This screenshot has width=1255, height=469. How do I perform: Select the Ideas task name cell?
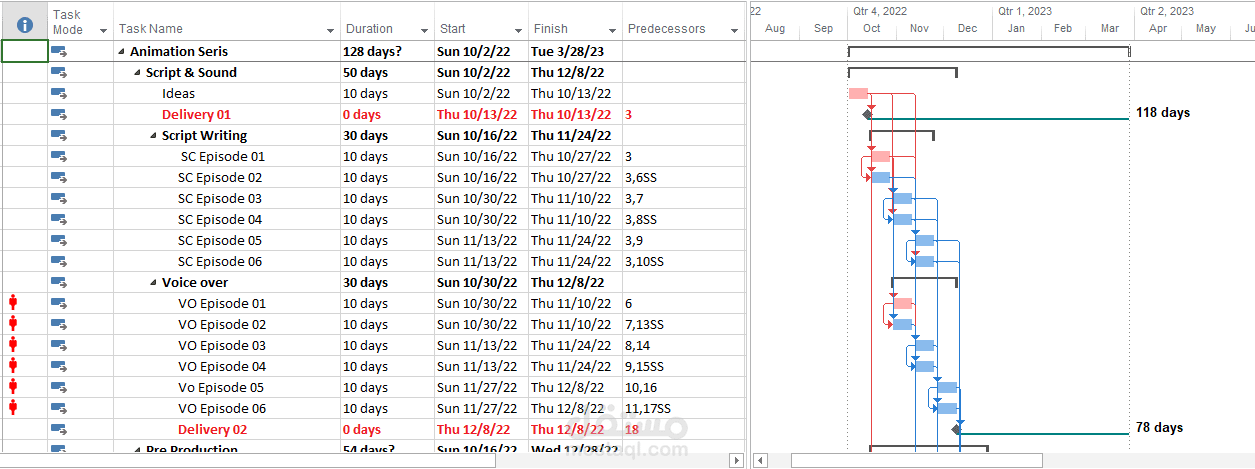[227, 93]
